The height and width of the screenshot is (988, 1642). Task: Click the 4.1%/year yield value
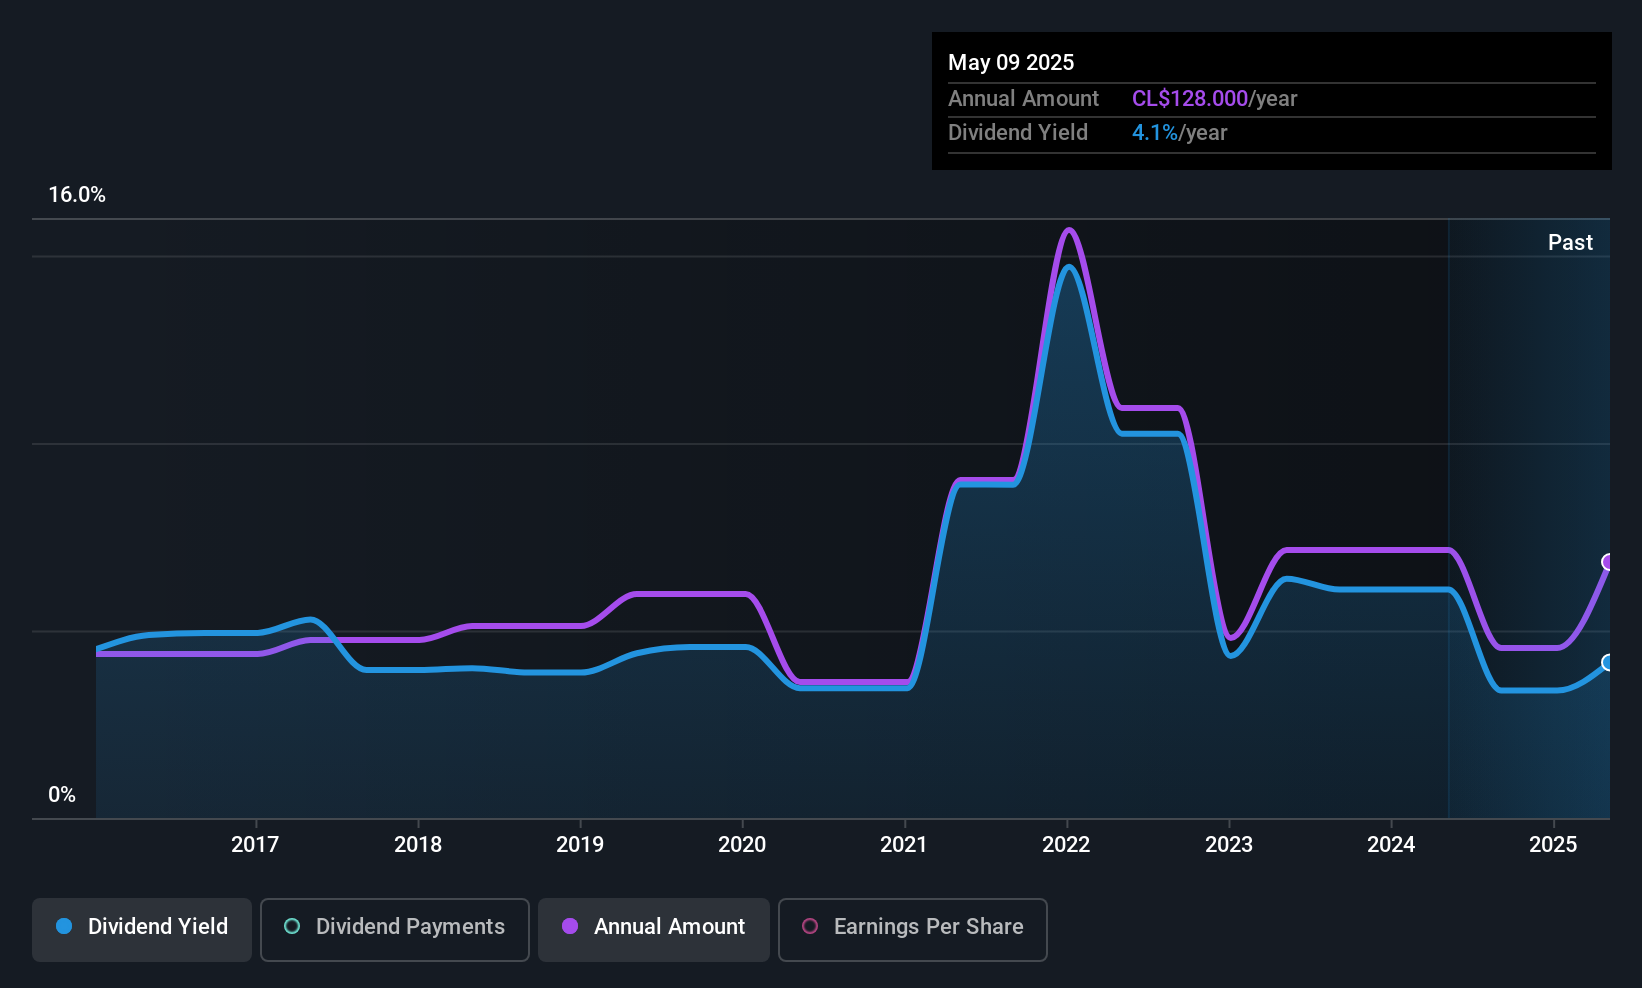click(1179, 132)
